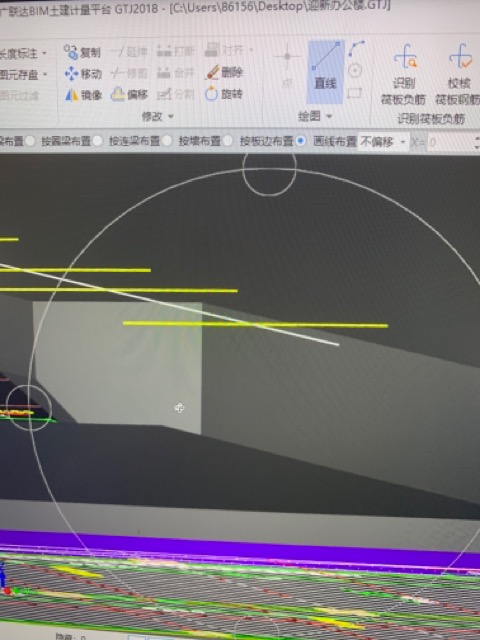The height and width of the screenshot is (640, 480).
Task: Select the 复制 (copy) tool
Action: (x=82, y=52)
